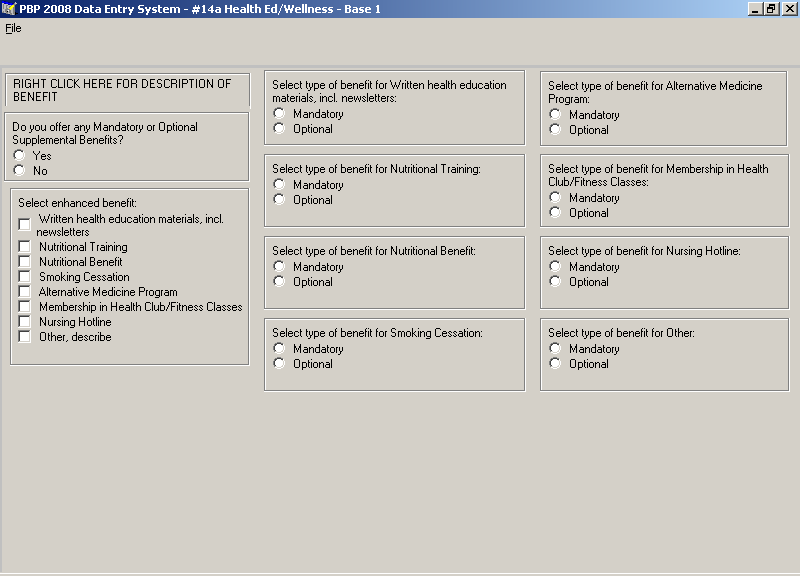Open the File menu

click(13, 29)
